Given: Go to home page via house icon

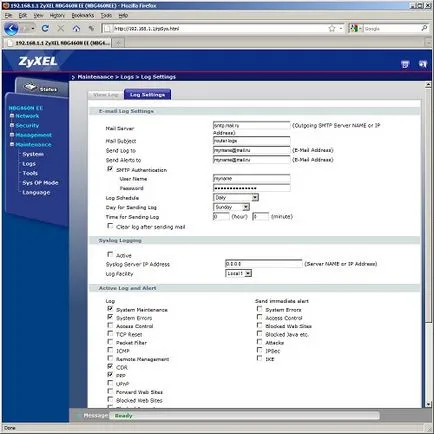Looking at the screenshot, I should [76, 29].
